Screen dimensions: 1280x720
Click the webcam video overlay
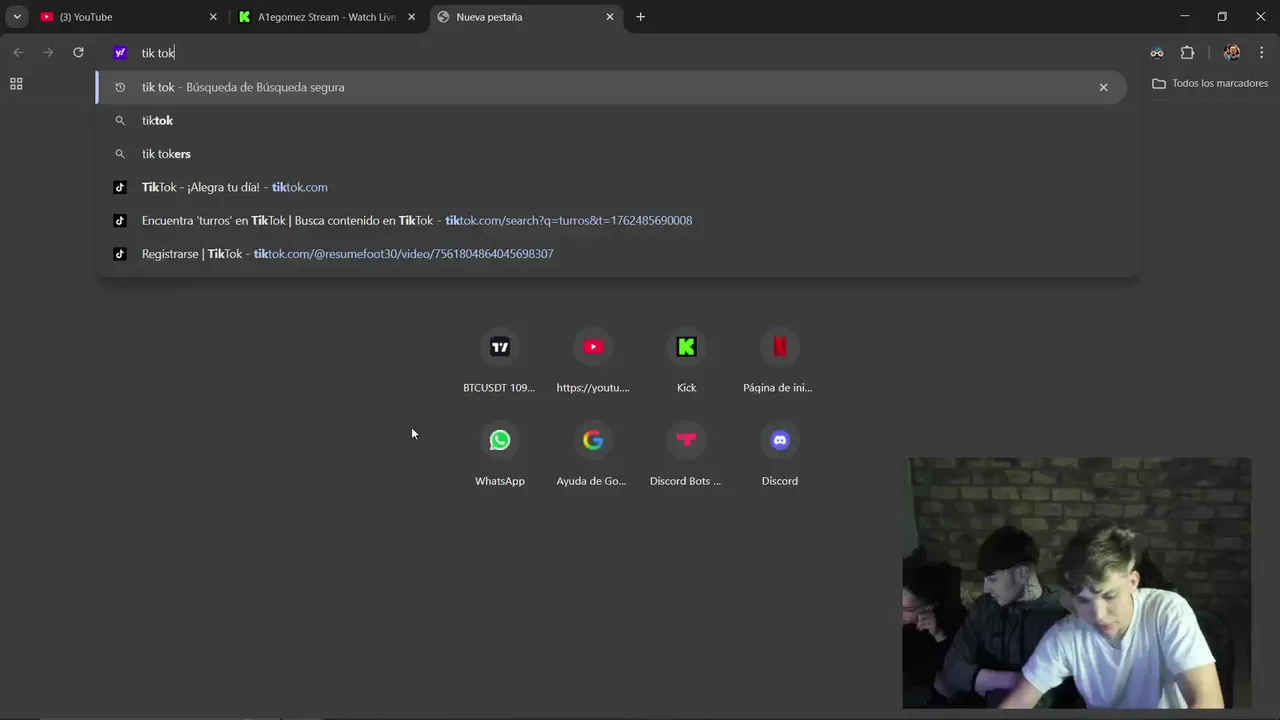tap(1076, 583)
